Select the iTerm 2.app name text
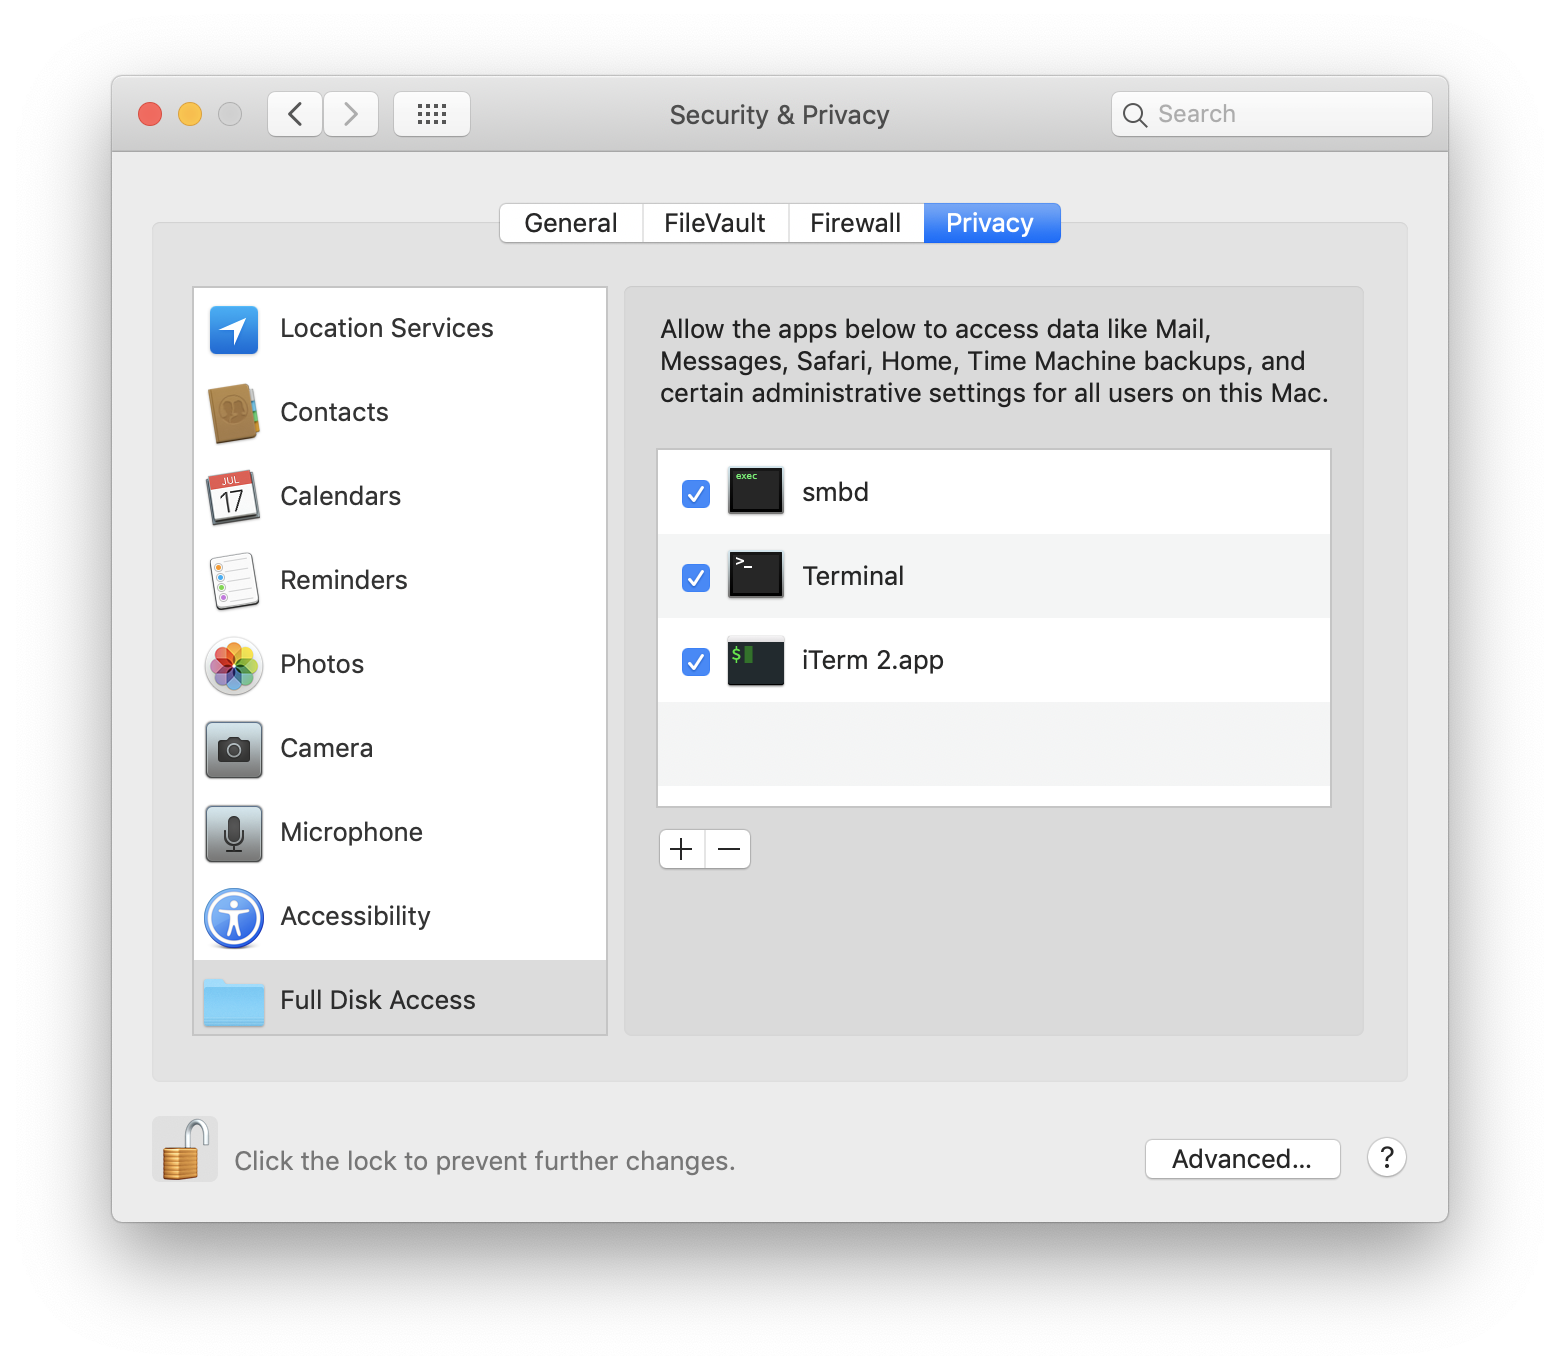This screenshot has width=1560, height=1370. [873, 660]
